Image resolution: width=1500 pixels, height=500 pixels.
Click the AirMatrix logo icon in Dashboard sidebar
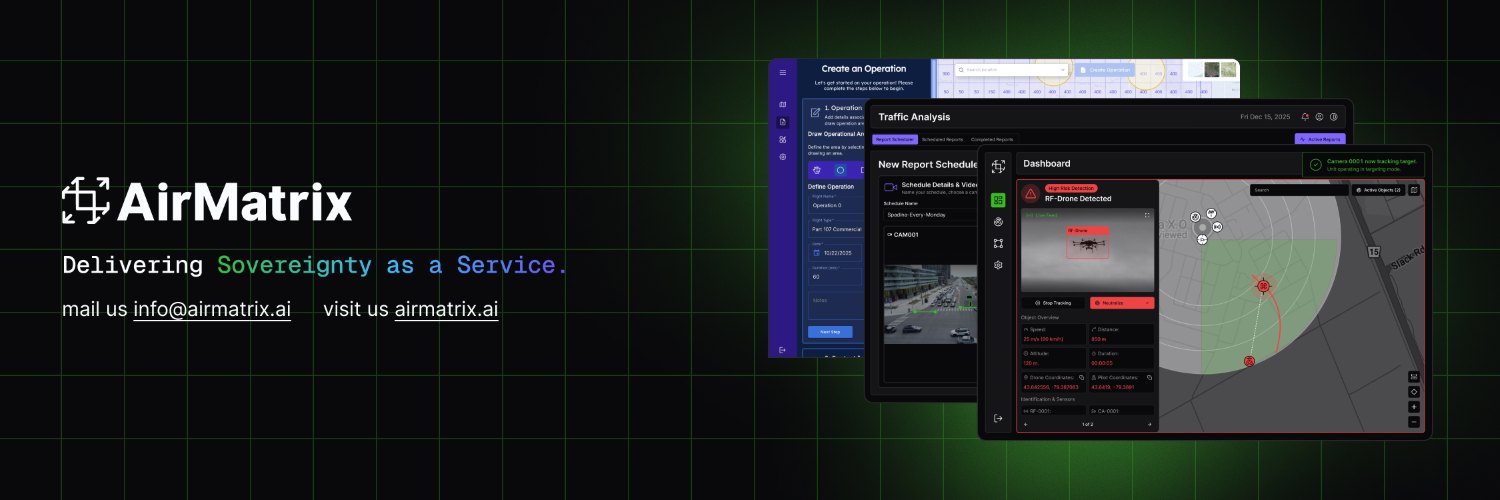point(998,166)
